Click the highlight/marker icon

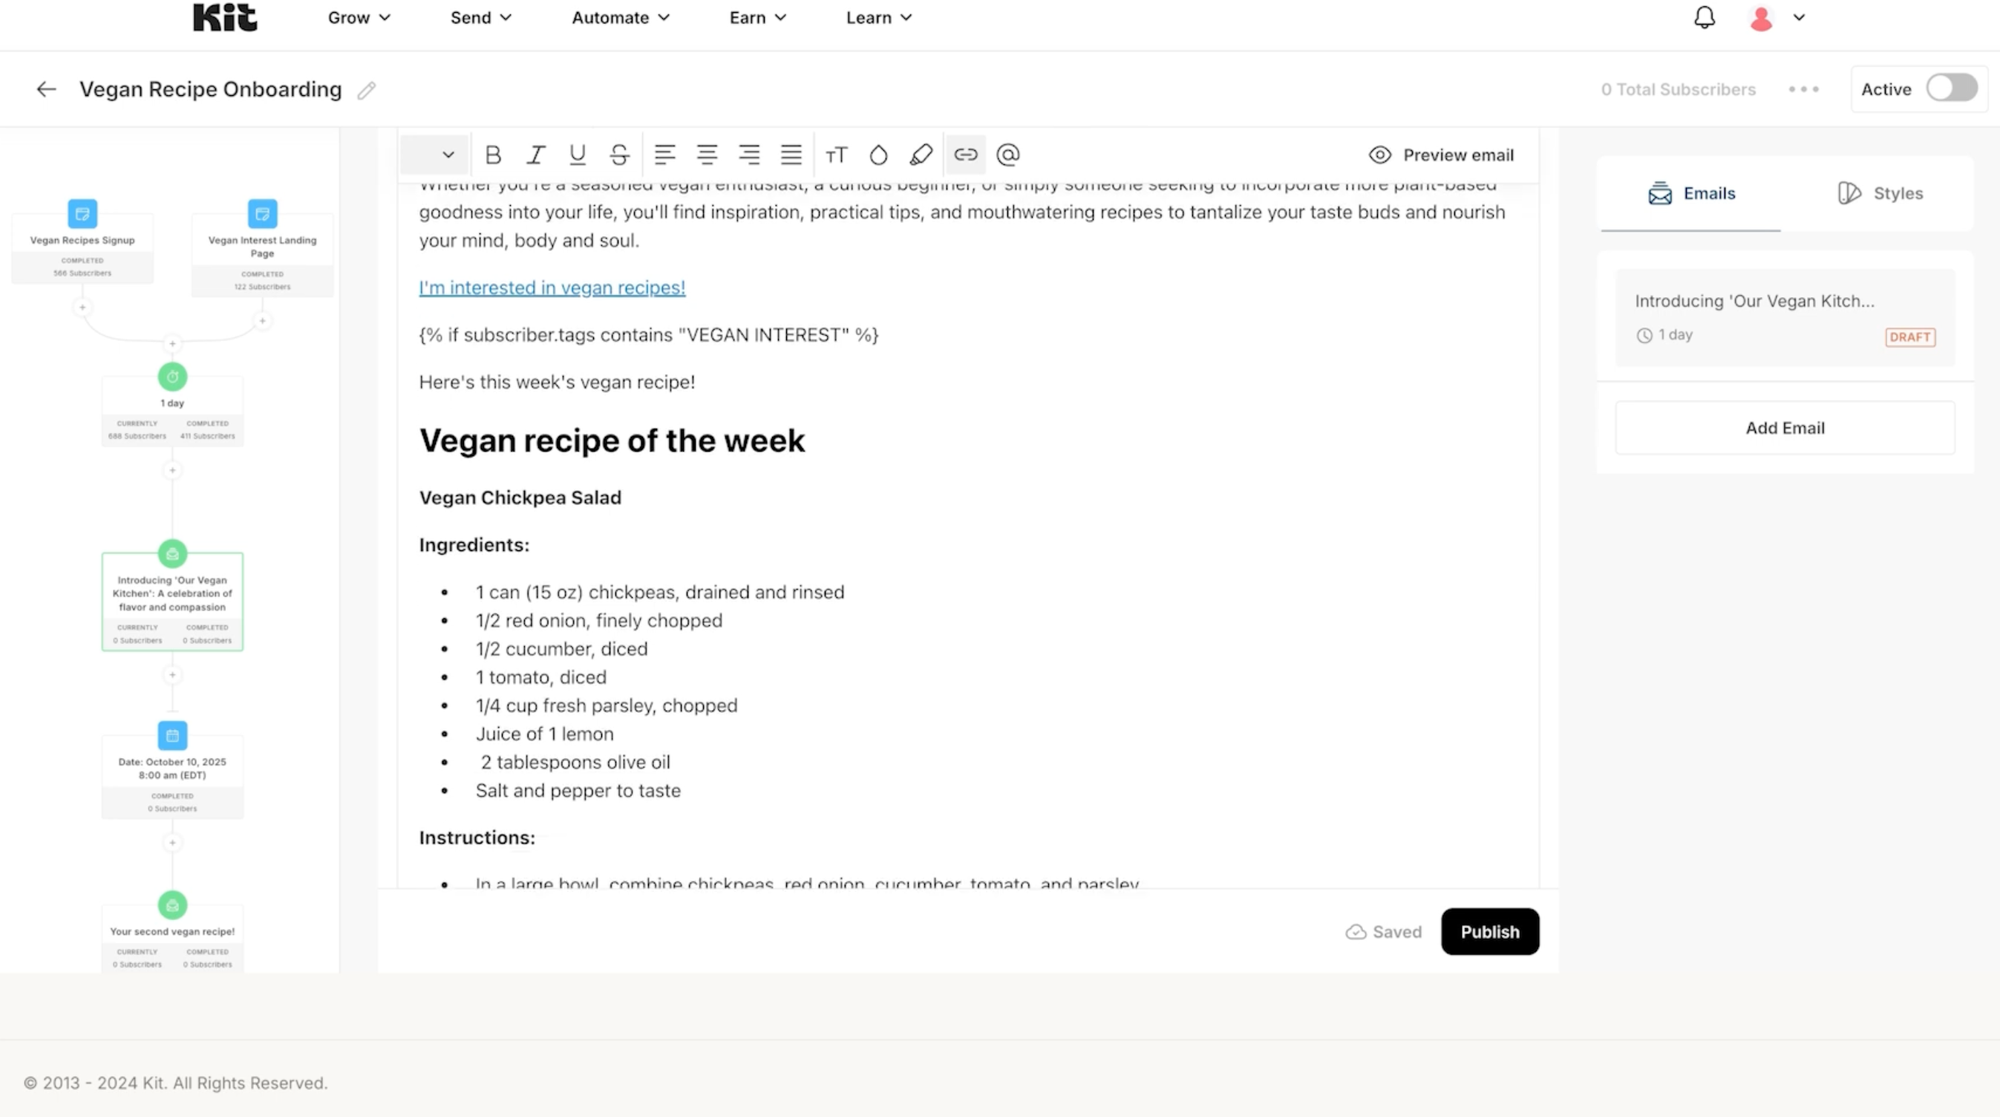pos(923,154)
